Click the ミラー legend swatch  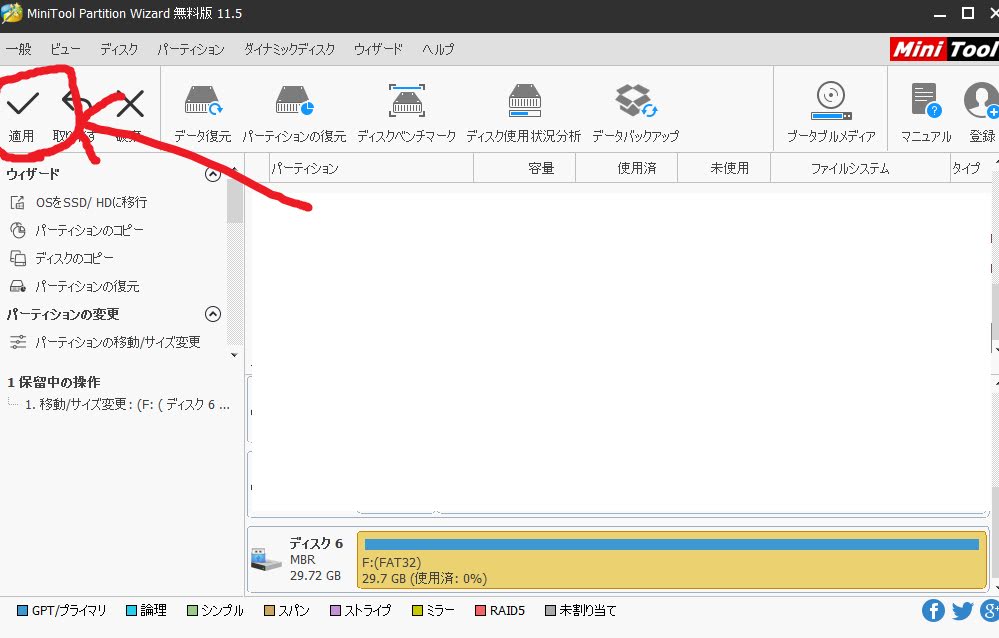click(x=417, y=611)
